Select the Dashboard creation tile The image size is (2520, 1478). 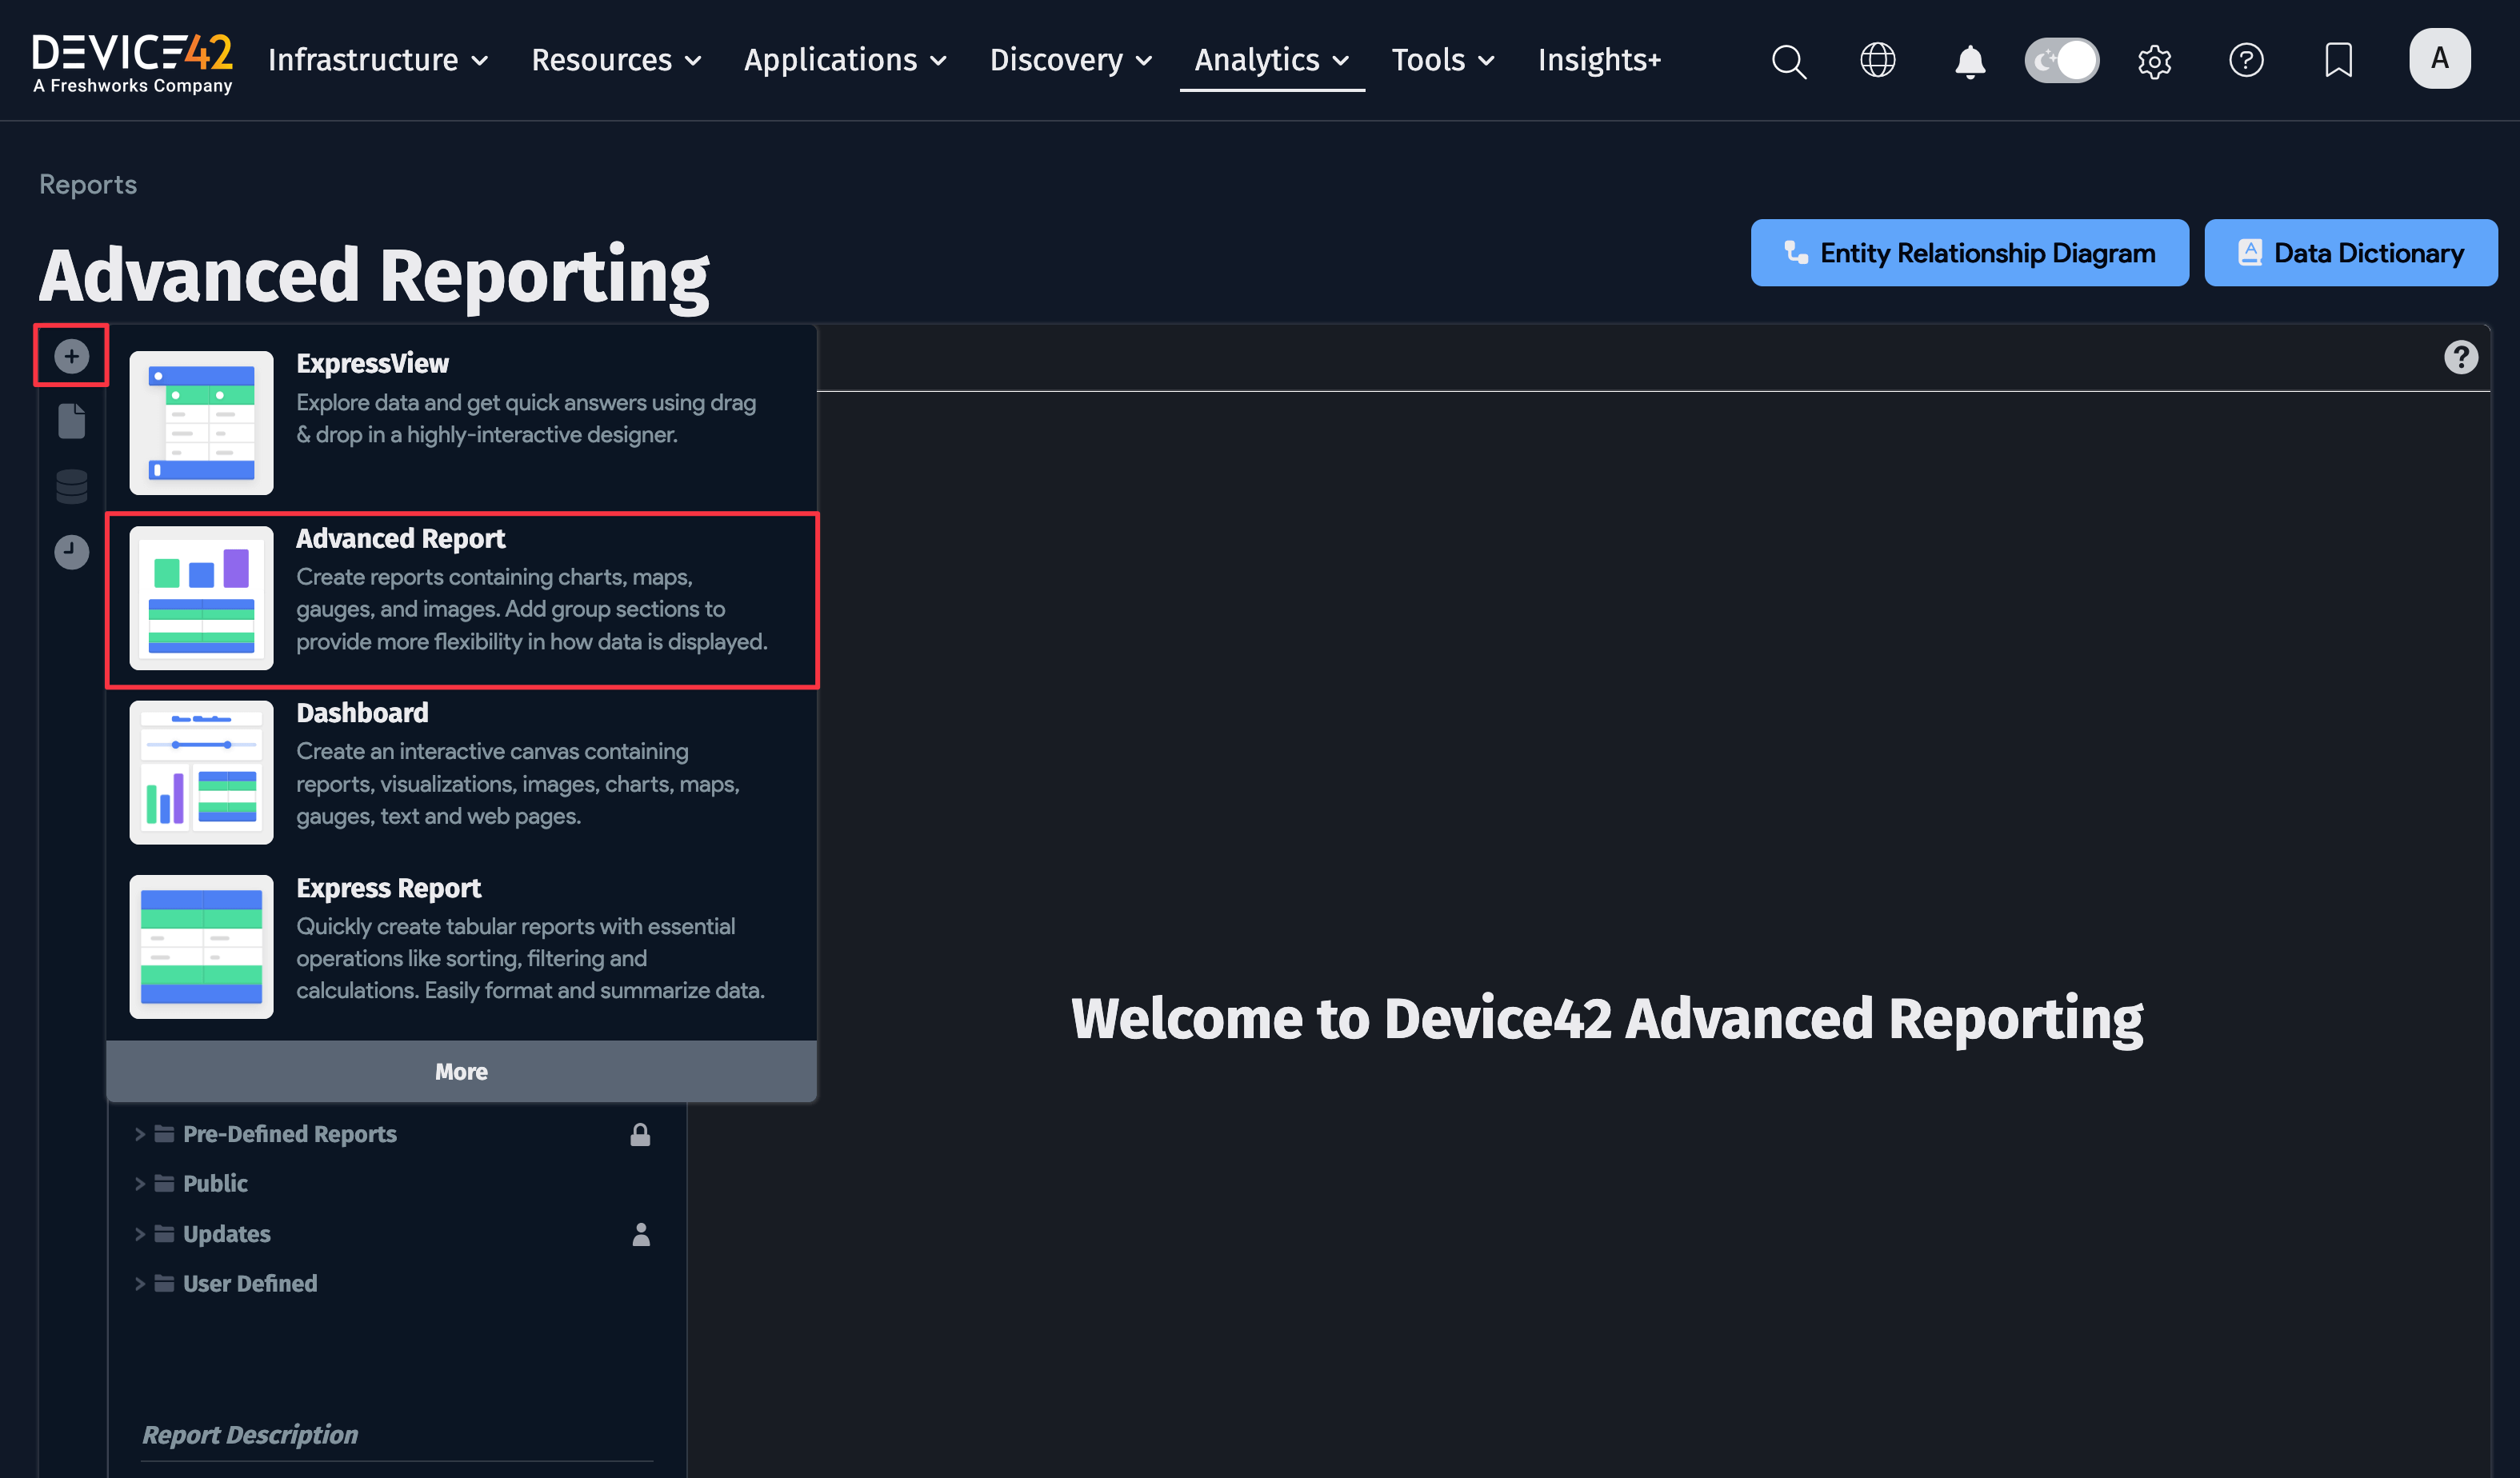pyautogui.click(x=461, y=770)
